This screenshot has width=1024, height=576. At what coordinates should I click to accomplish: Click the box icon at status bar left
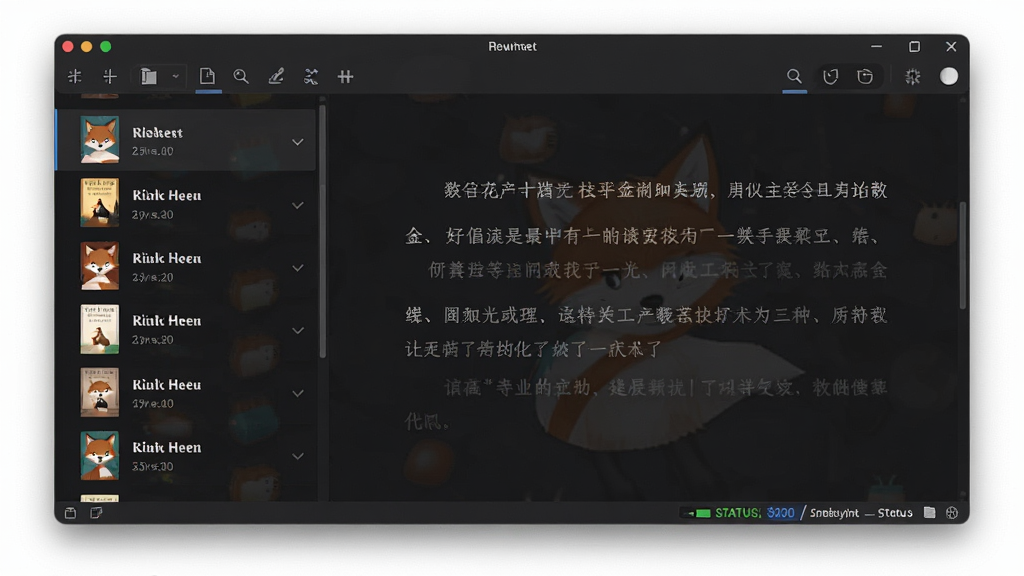71,513
